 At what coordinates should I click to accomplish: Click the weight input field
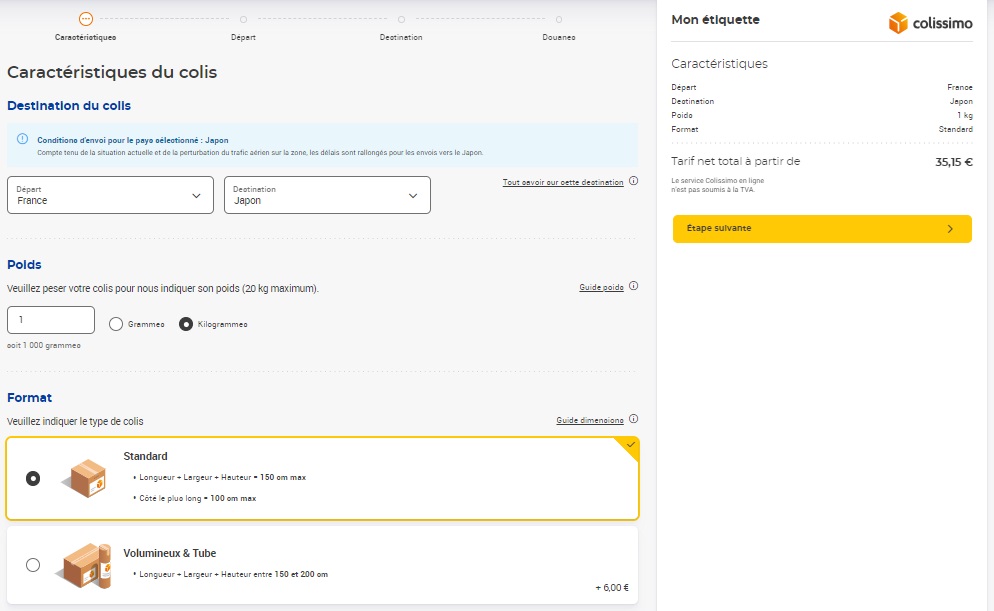[51, 320]
